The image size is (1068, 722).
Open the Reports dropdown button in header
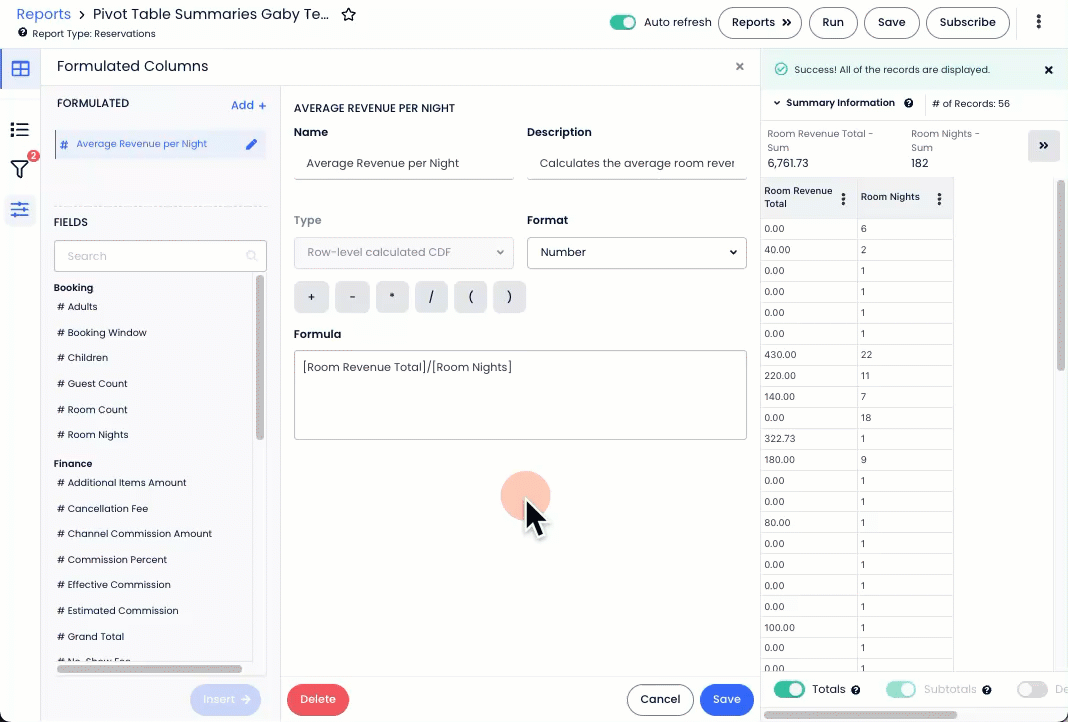point(760,22)
